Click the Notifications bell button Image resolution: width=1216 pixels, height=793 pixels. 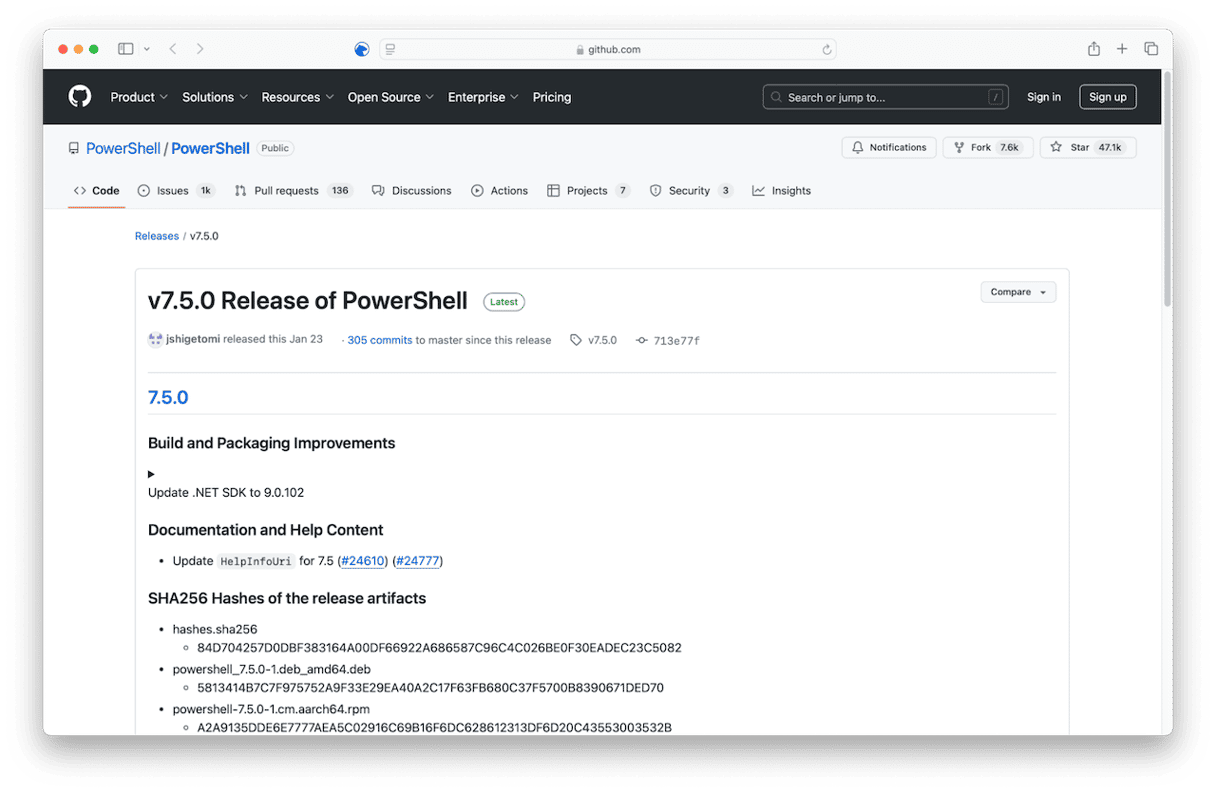[x=889, y=147]
